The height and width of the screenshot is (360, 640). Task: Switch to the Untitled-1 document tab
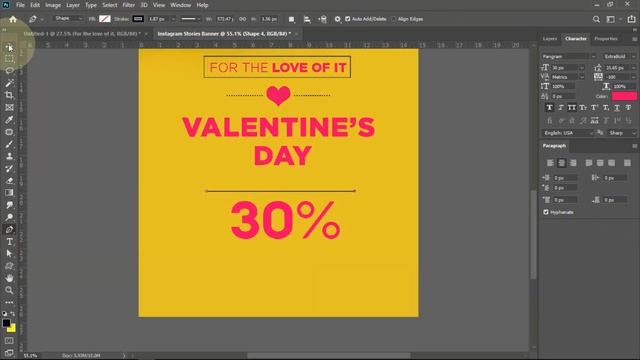tap(82, 34)
